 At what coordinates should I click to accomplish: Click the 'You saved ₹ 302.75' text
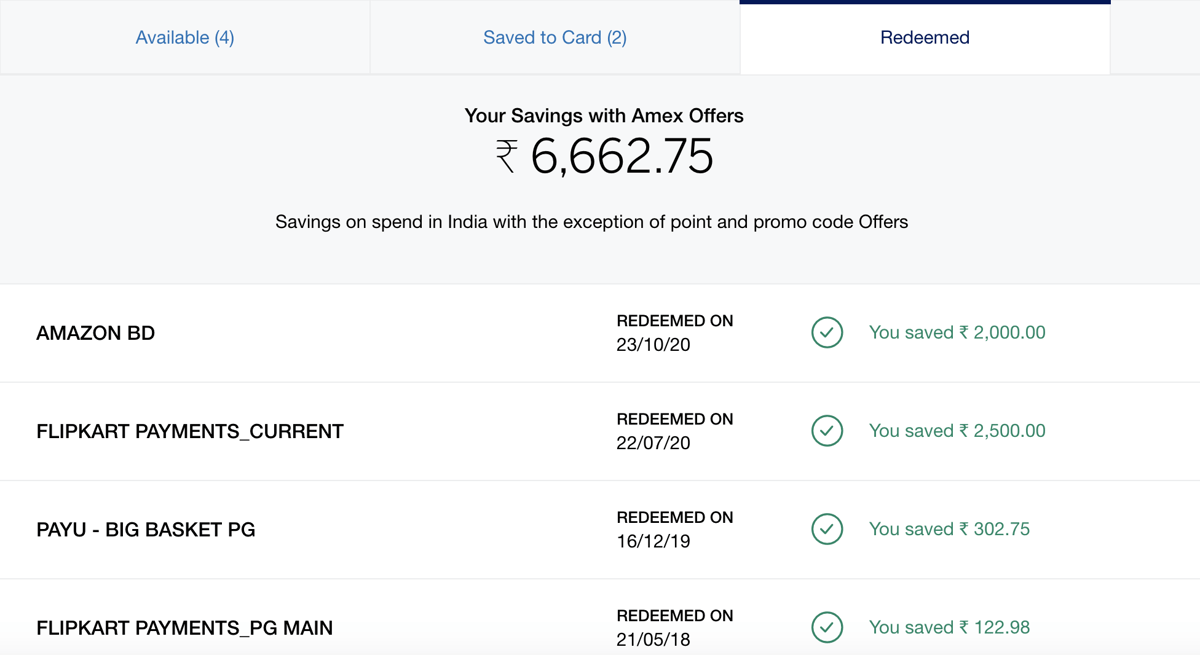pos(949,529)
